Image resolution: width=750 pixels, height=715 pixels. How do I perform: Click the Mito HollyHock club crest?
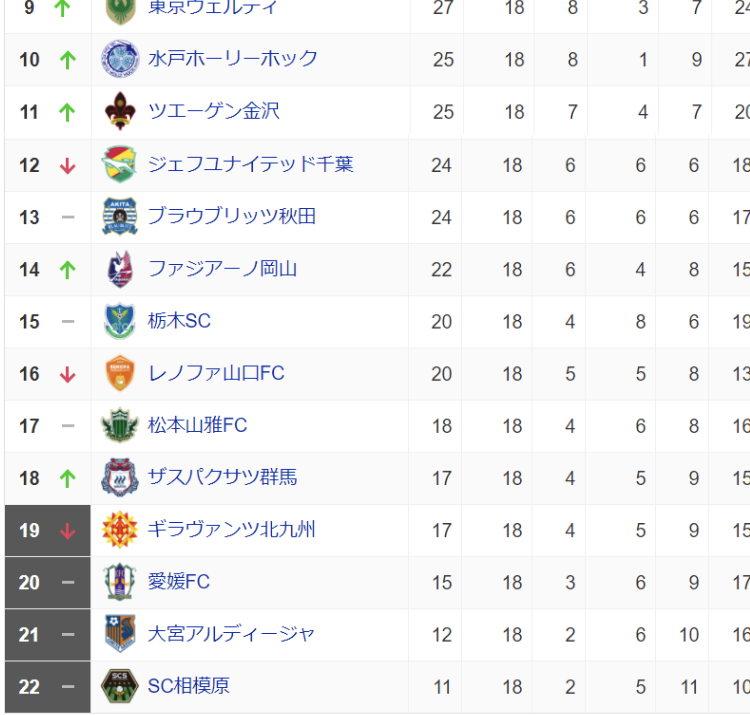click(x=119, y=59)
